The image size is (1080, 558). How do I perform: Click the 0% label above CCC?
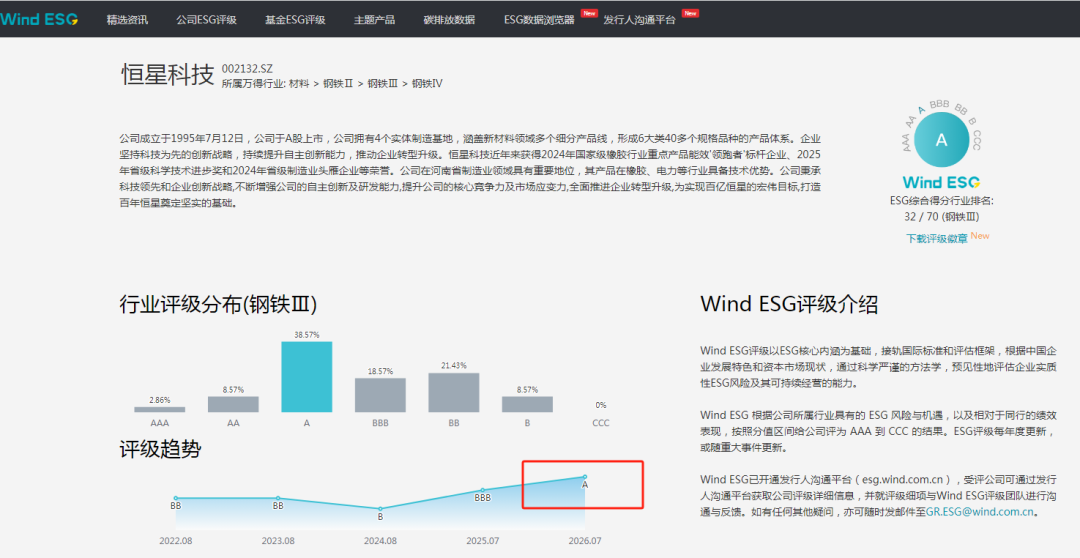tap(601, 405)
